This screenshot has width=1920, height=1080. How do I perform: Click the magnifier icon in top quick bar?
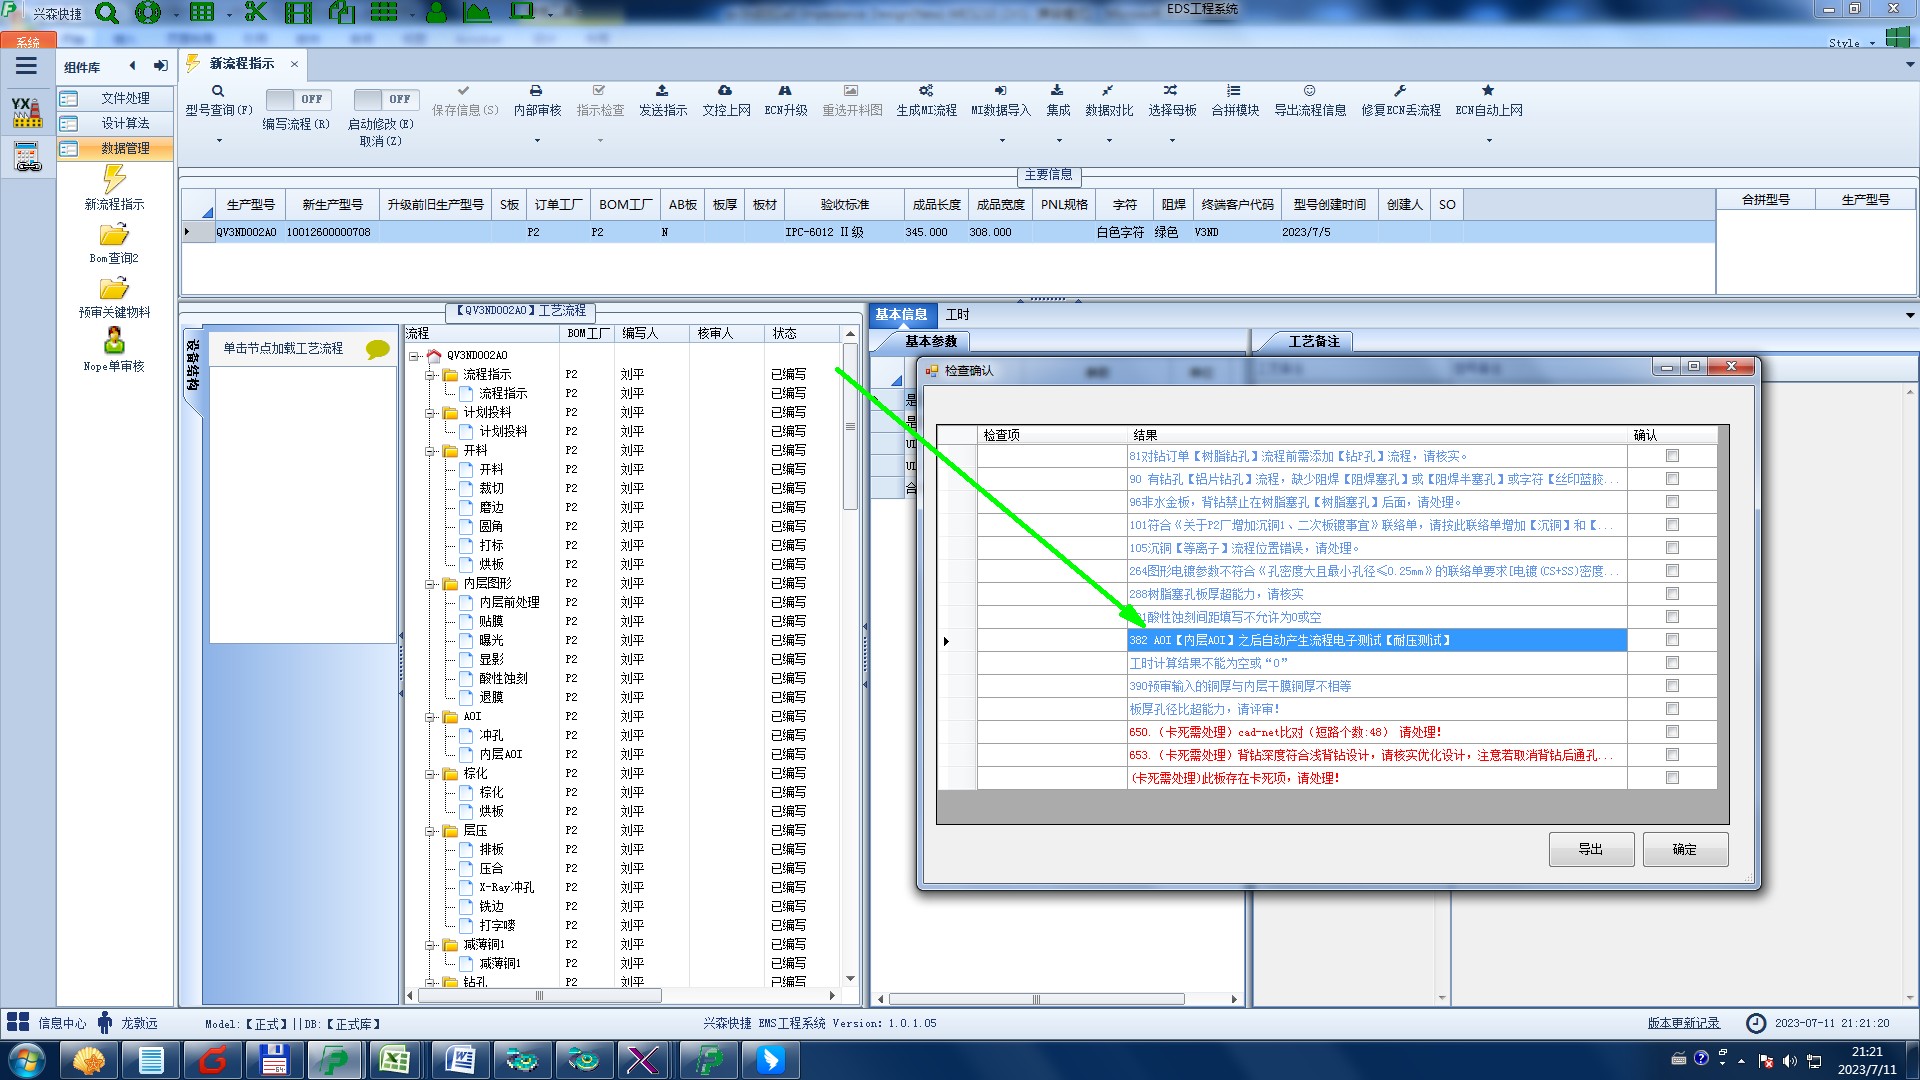(x=107, y=13)
